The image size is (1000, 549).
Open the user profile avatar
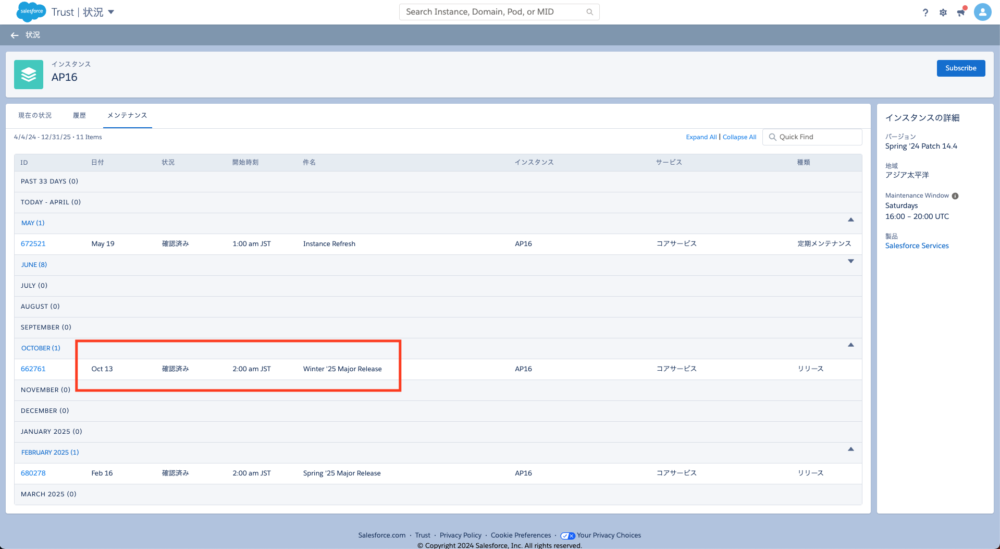[982, 12]
